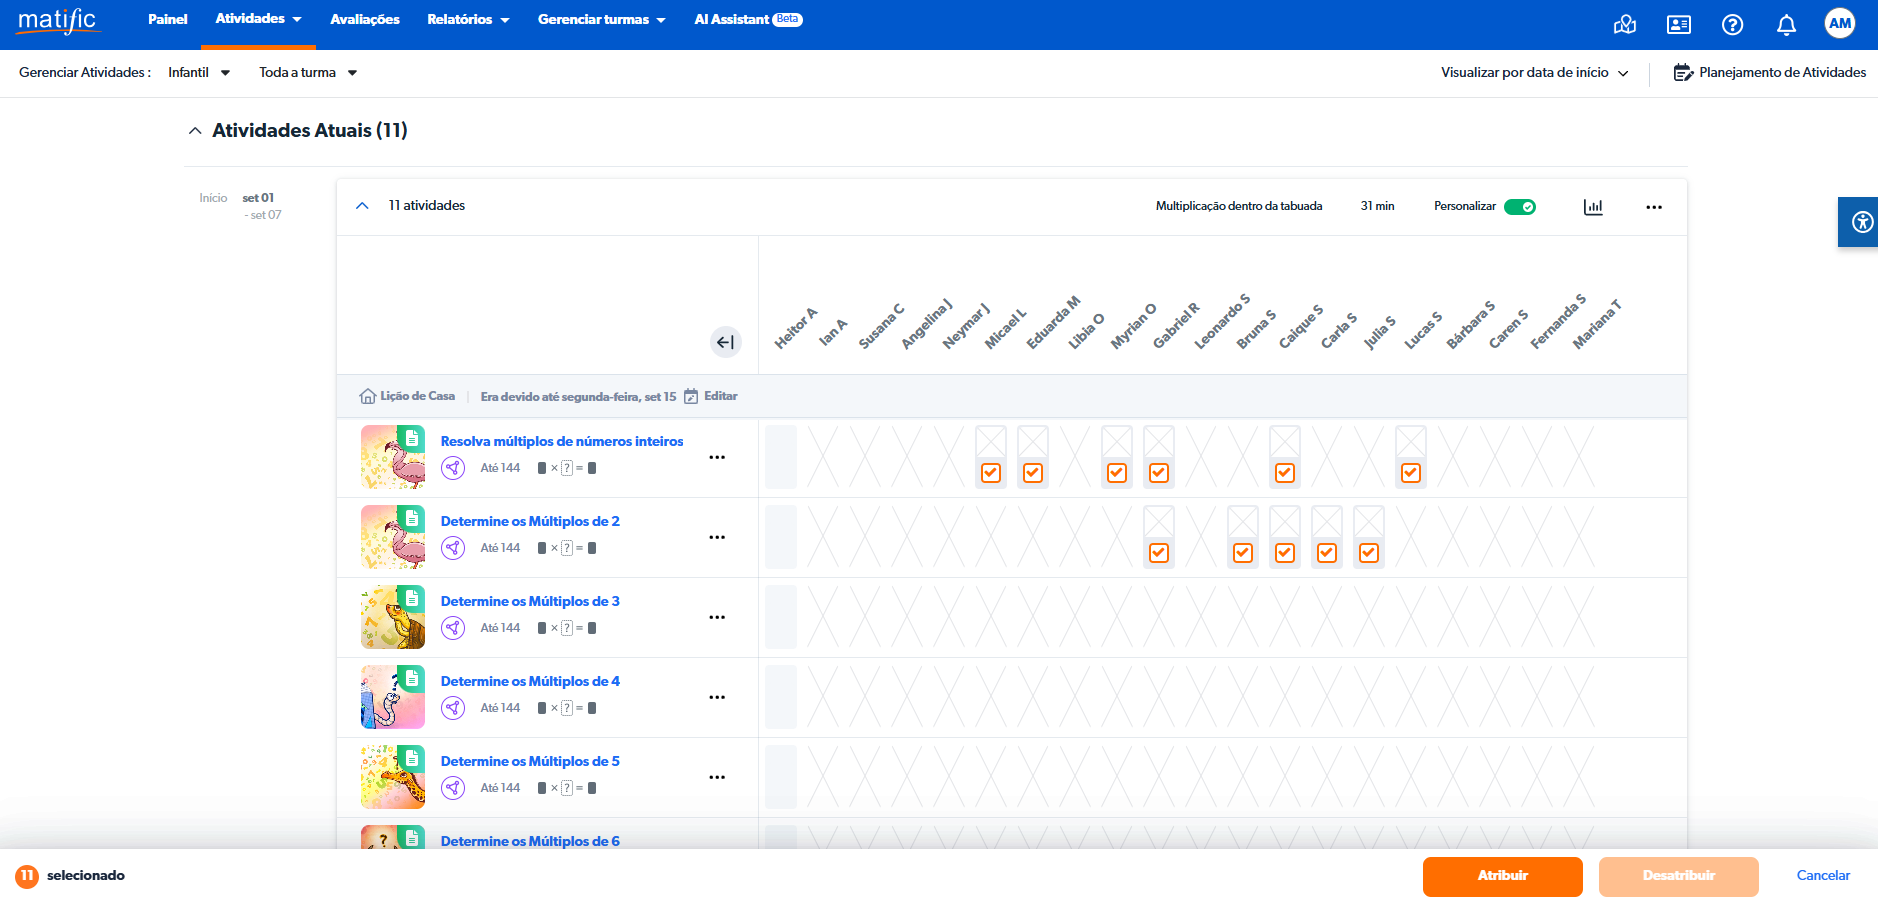This screenshot has width=1878, height=897.
Task: Click the ID card icon in header
Action: point(1678,25)
